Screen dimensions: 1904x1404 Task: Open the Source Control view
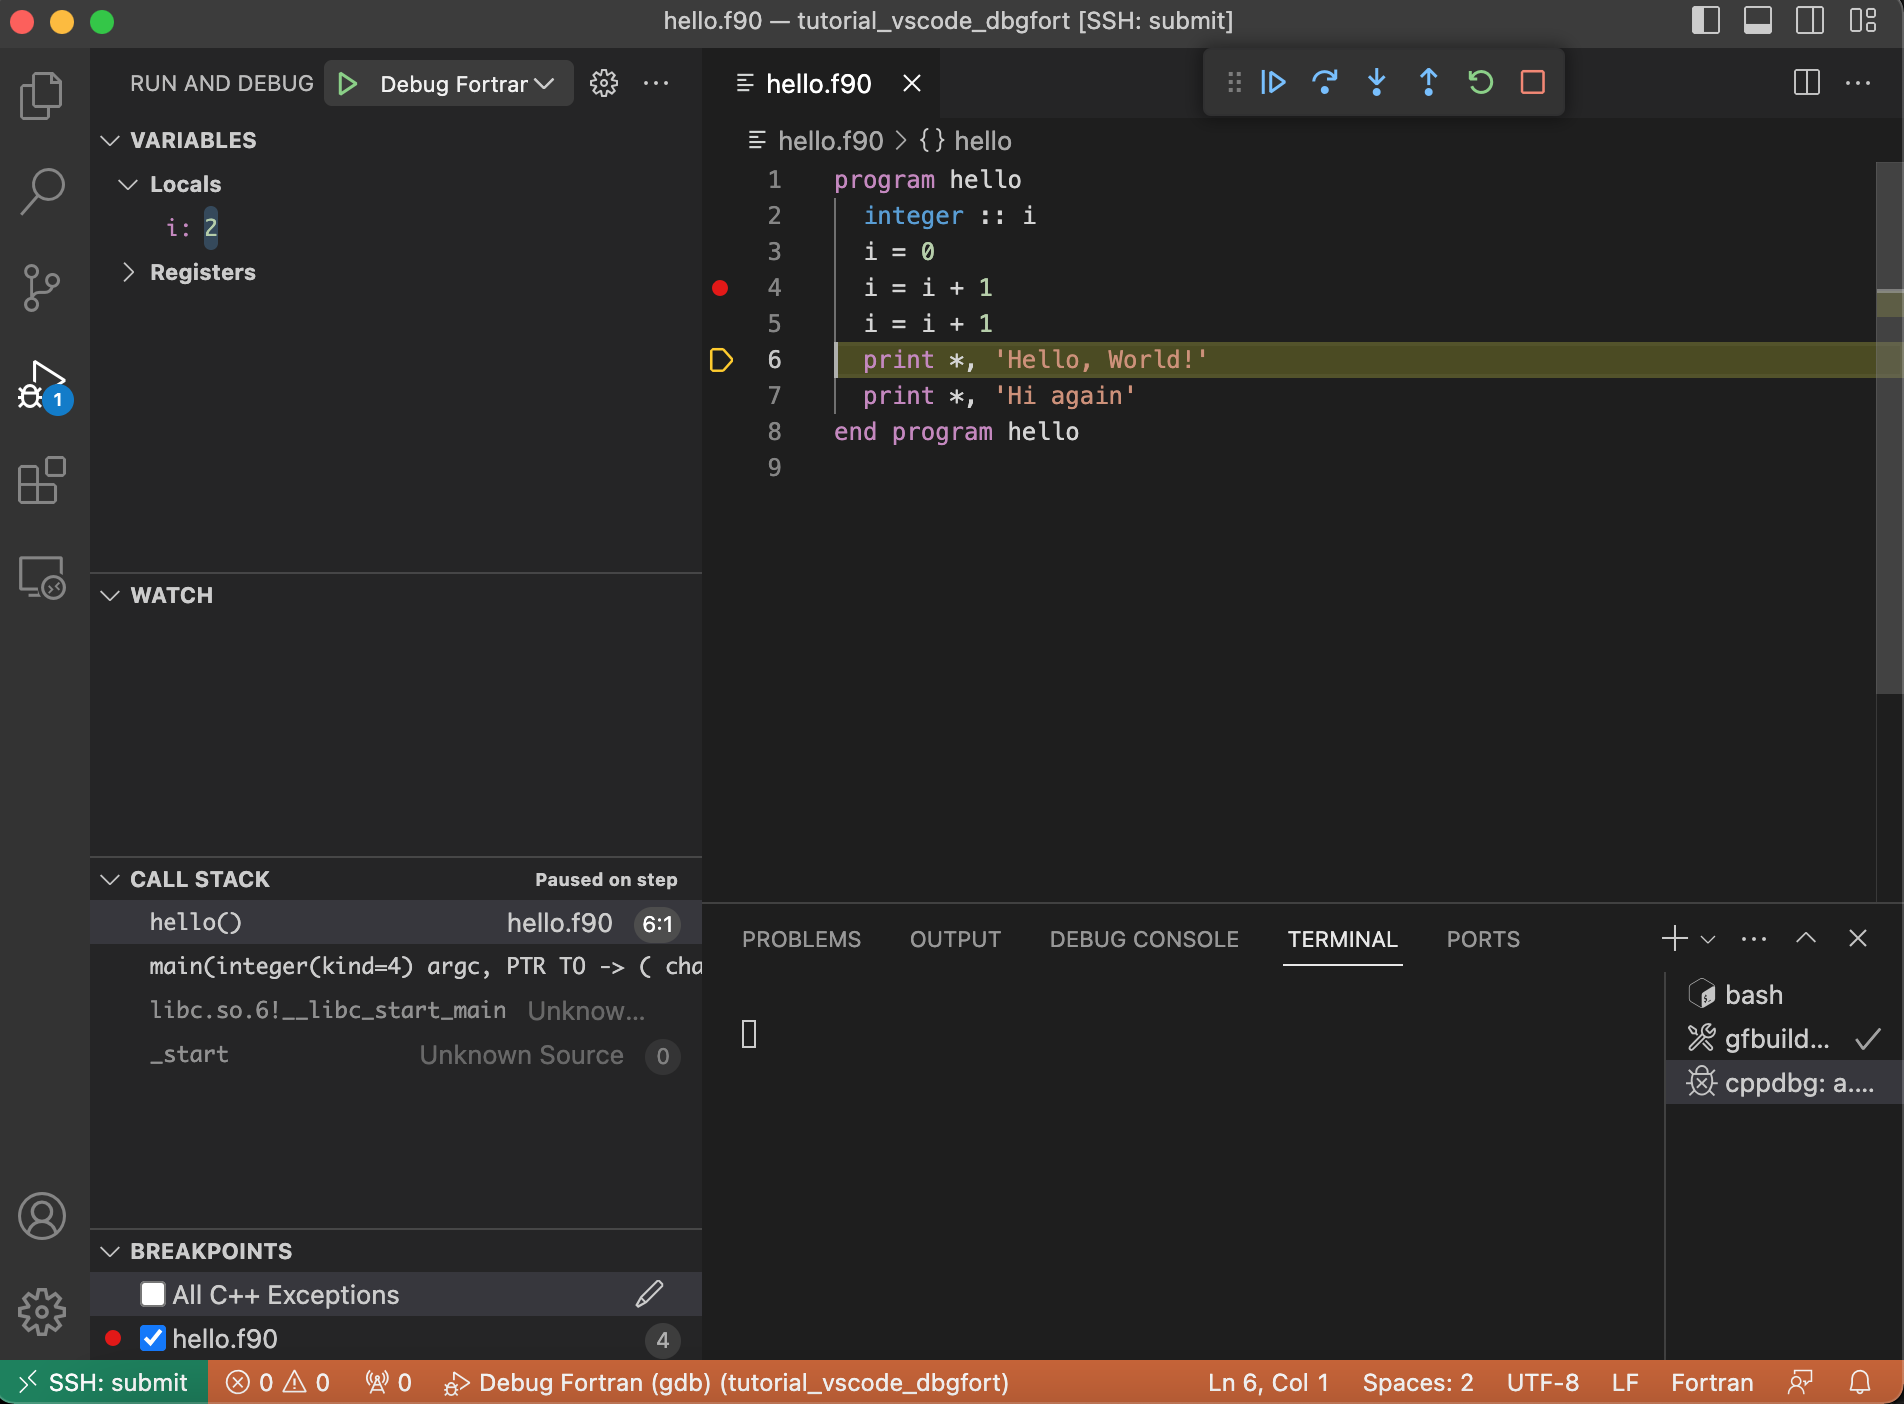tap(41, 288)
